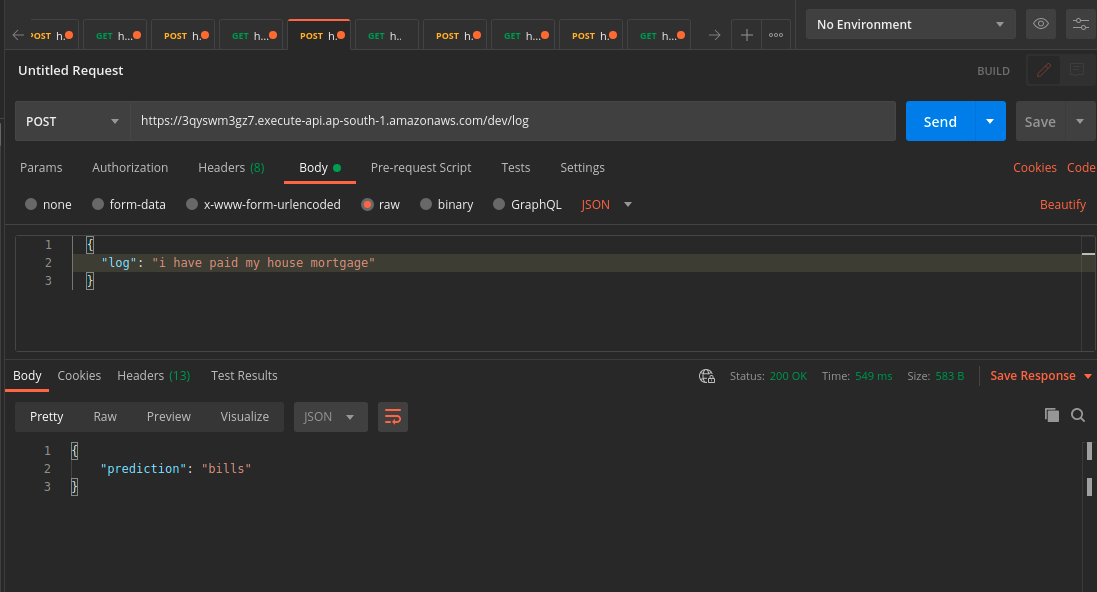
Task: Click the plus icon to open new tab
Action: pos(746,35)
